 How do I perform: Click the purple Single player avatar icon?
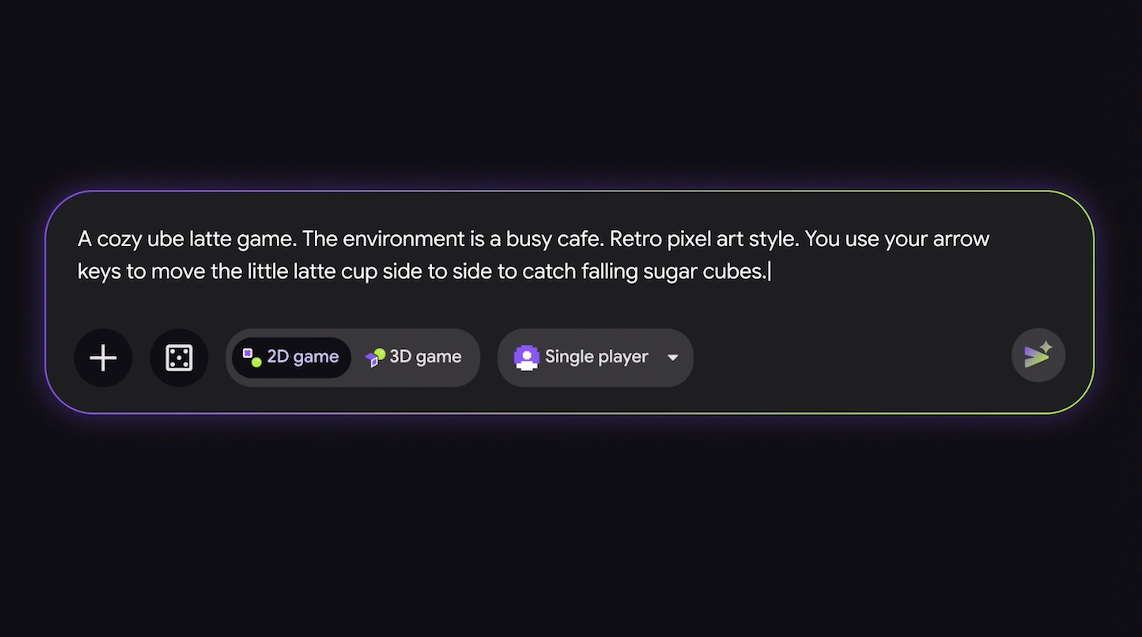tap(527, 357)
